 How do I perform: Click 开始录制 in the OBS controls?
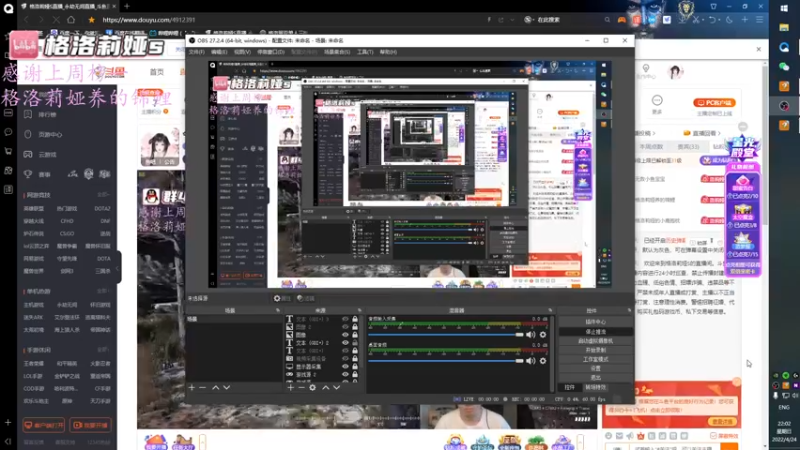click(595, 350)
